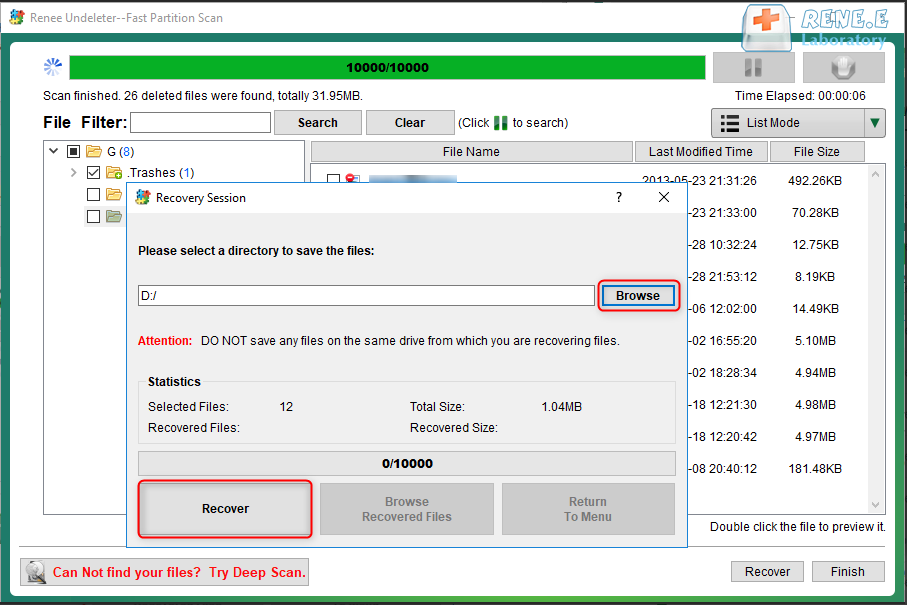This screenshot has width=907, height=605.
Task: Click Recover button in the main window
Action: tap(767, 571)
